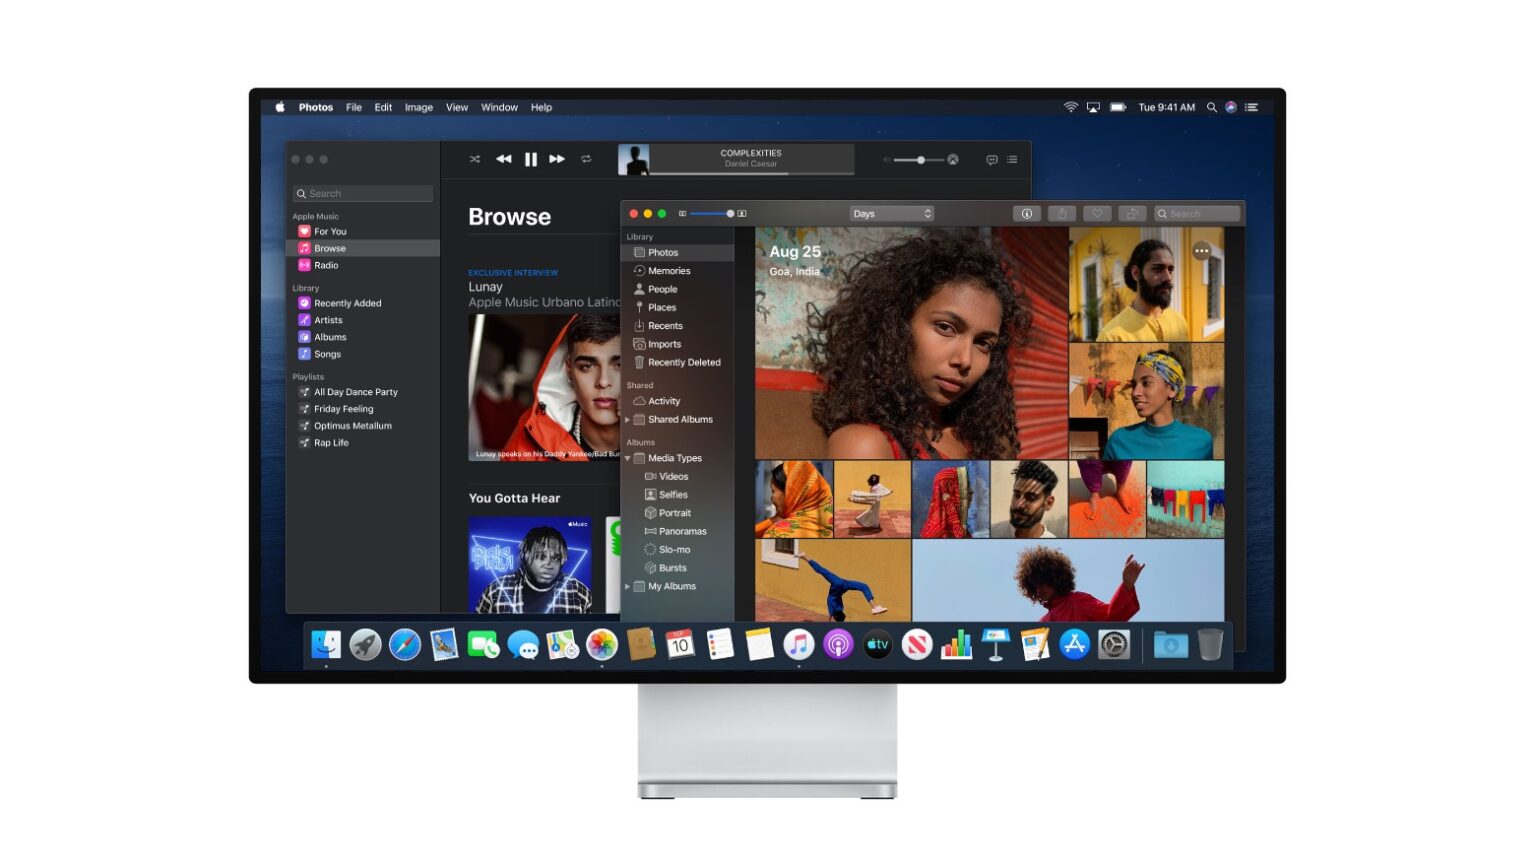
Task: Pause the currently playing song
Action: (531, 159)
